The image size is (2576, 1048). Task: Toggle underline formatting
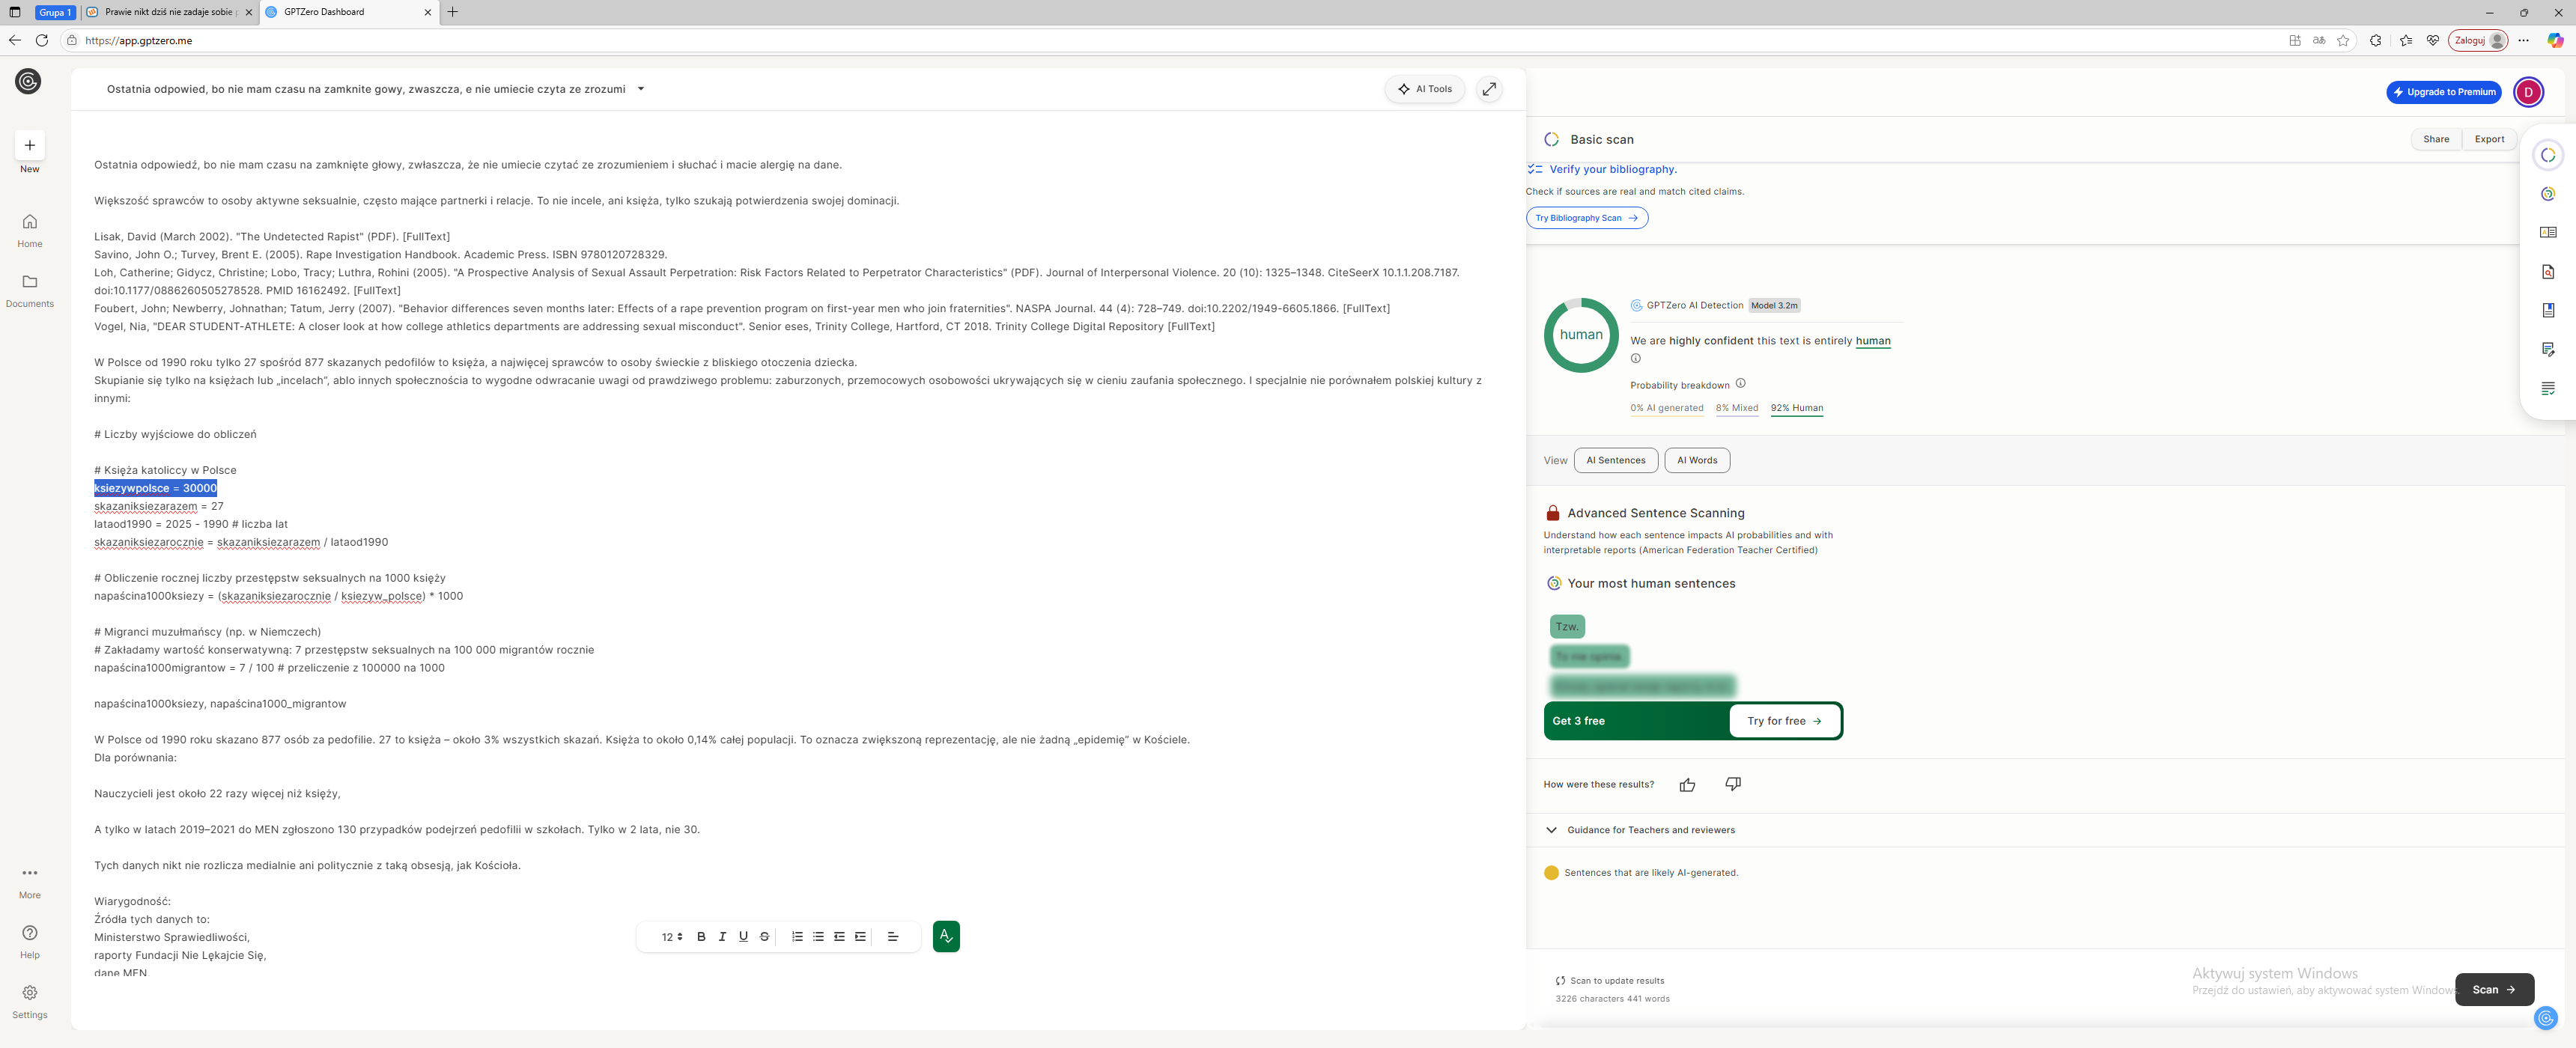743,937
